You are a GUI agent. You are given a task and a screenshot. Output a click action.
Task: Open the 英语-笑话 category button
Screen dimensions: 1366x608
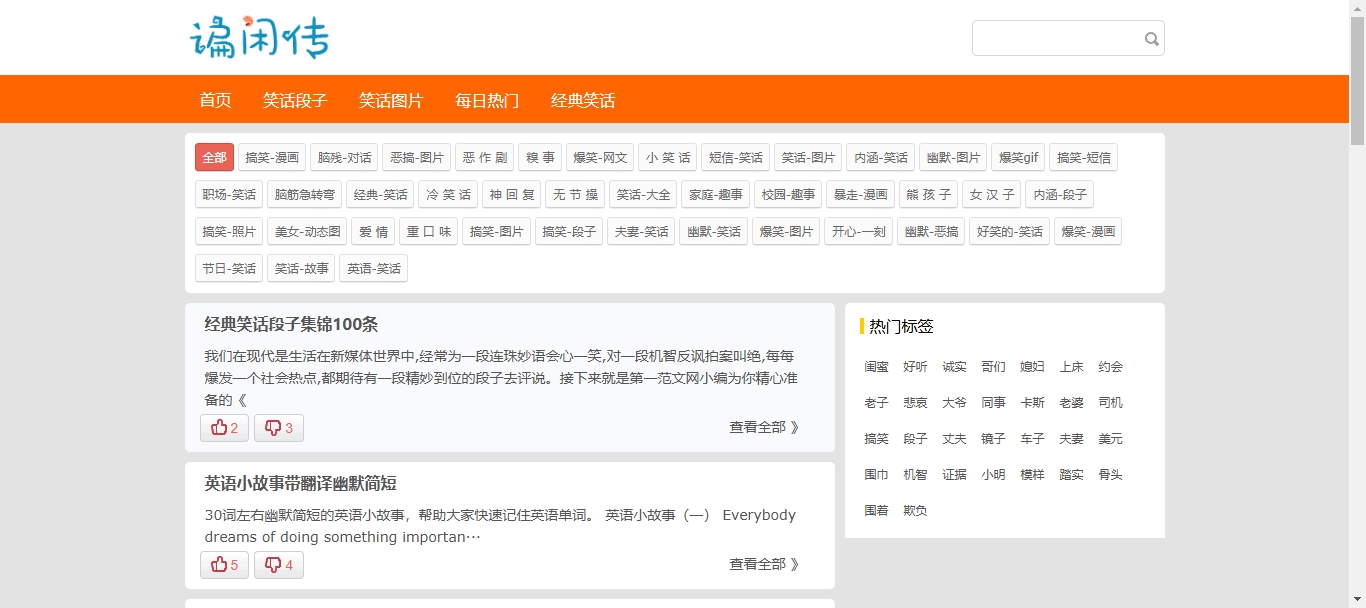click(373, 268)
